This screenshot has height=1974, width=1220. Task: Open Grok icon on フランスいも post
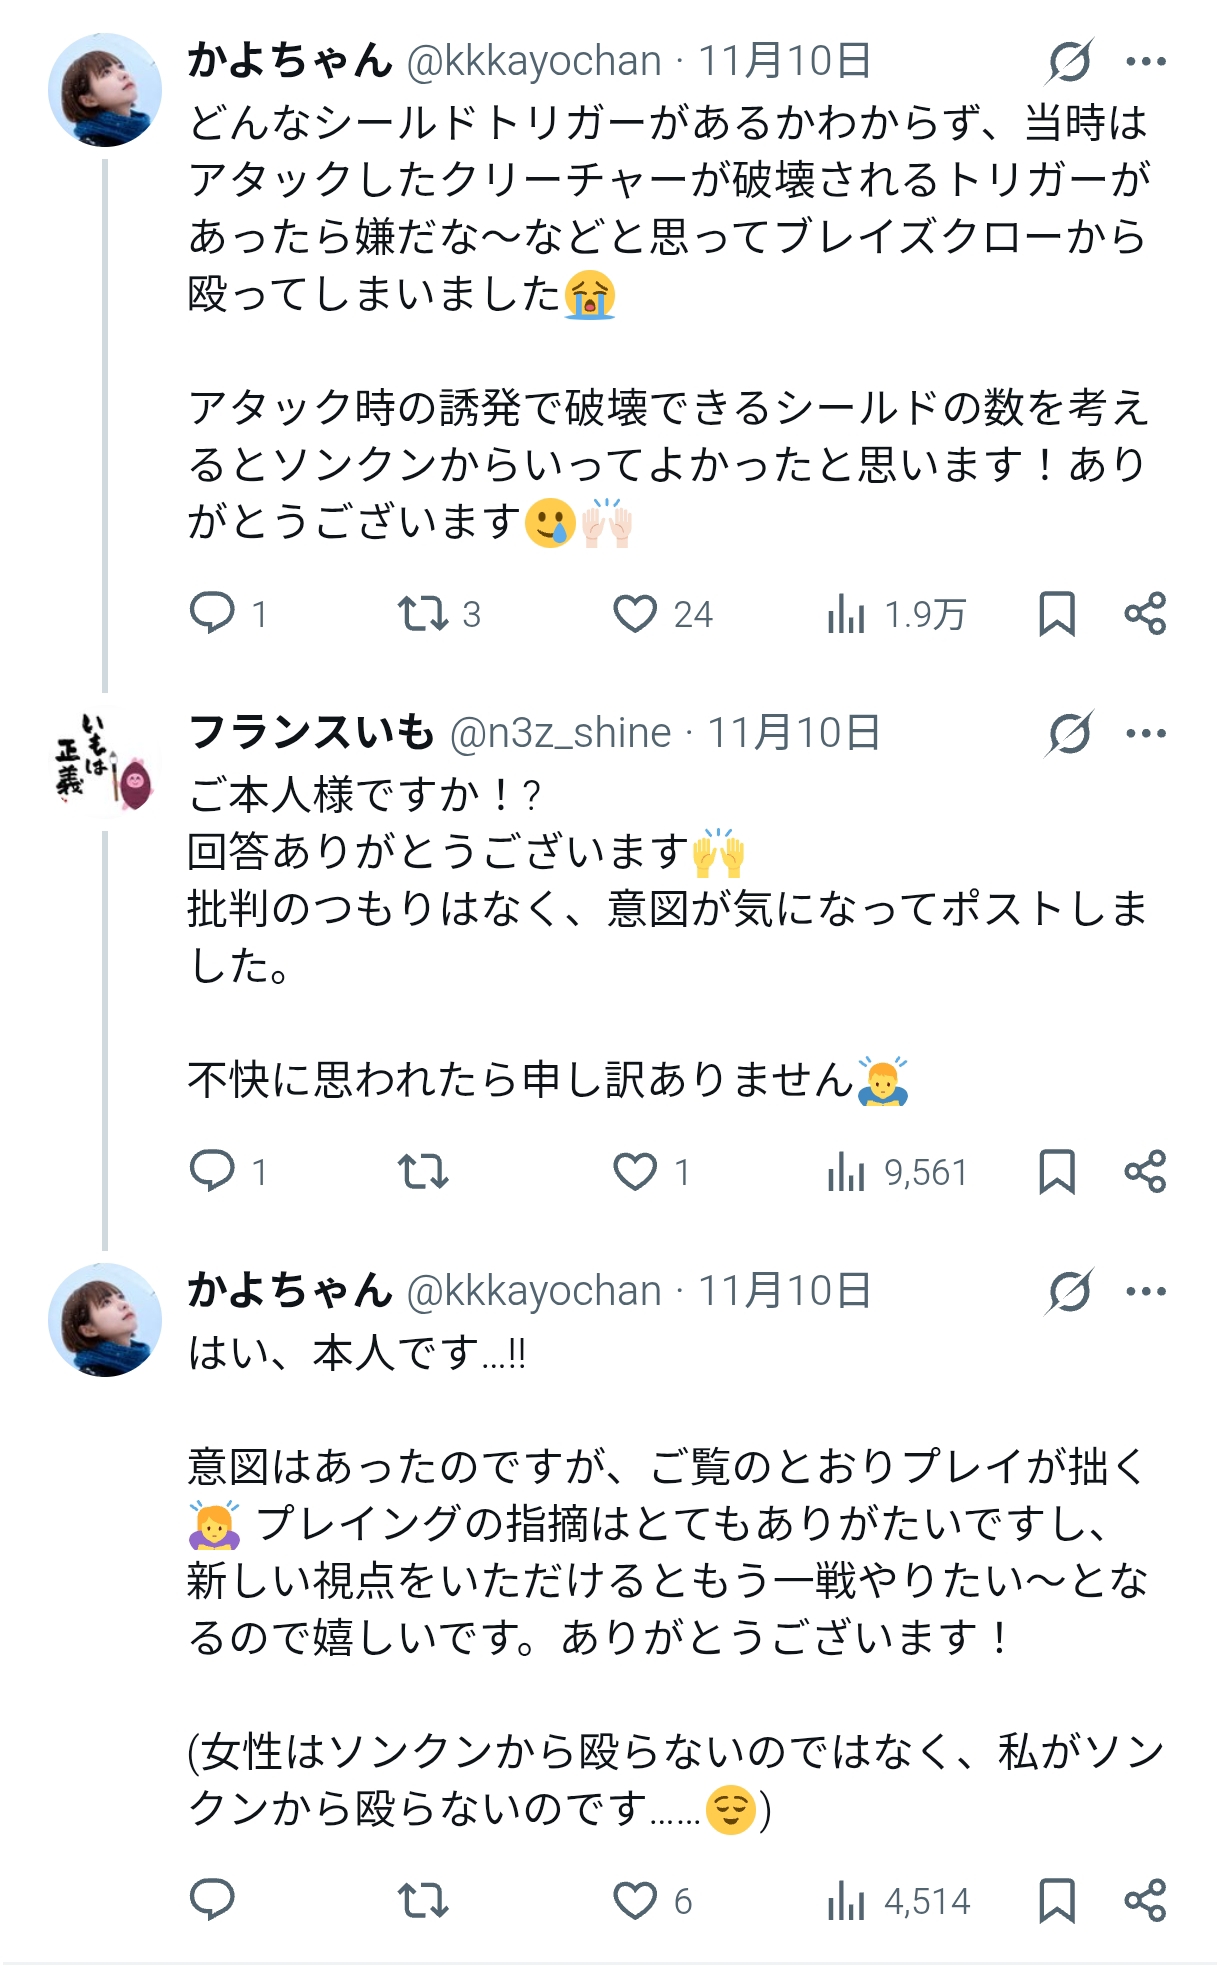pyautogui.click(x=1070, y=733)
